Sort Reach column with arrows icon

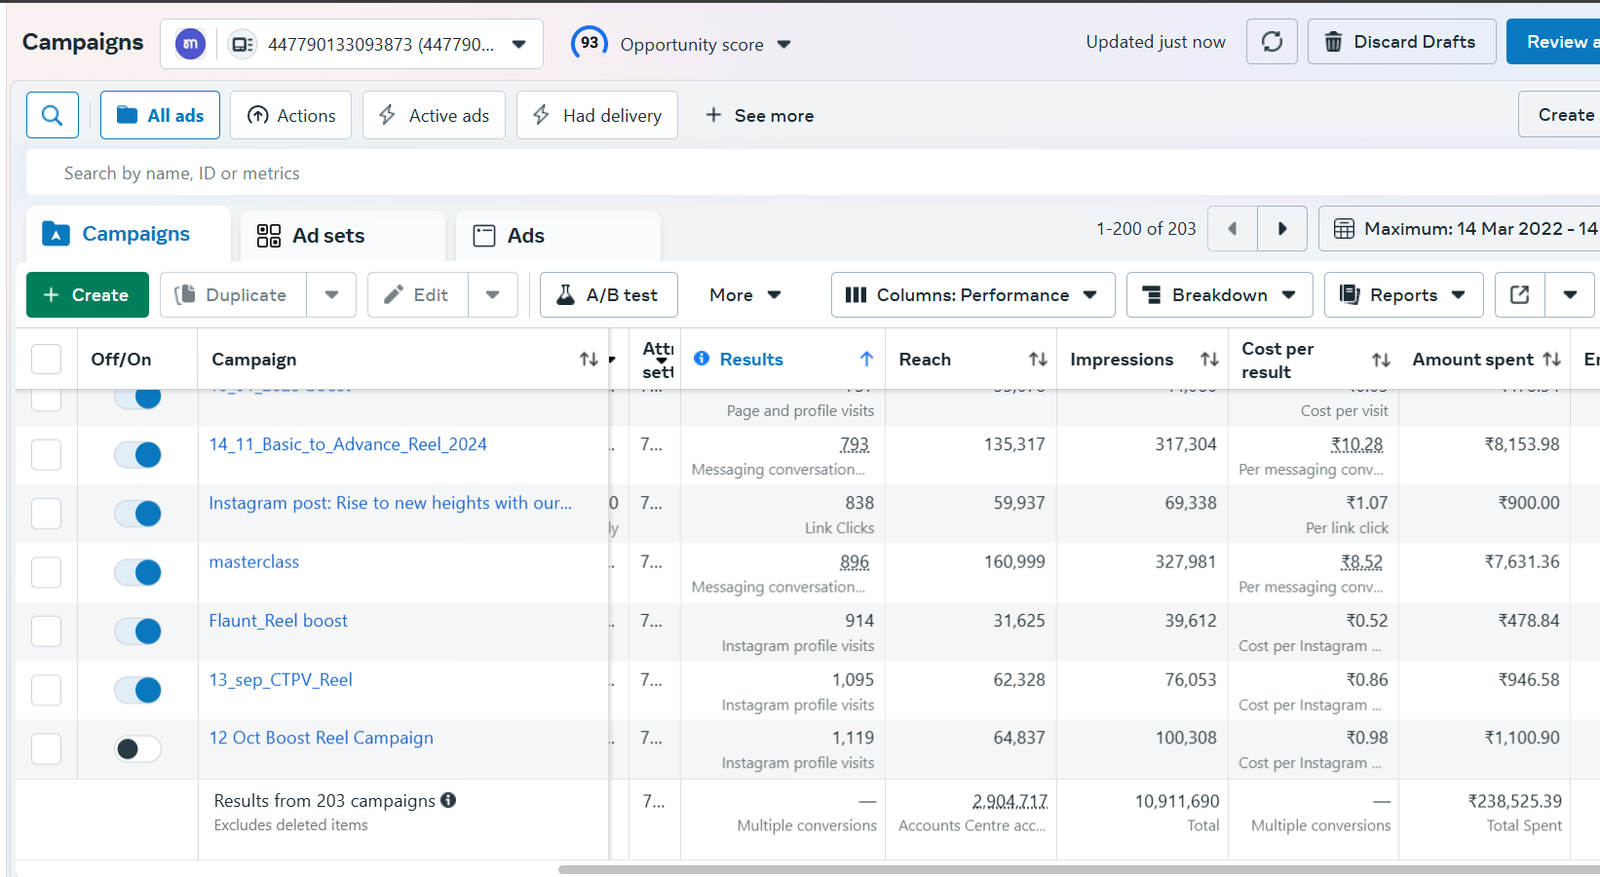(x=1038, y=359)
